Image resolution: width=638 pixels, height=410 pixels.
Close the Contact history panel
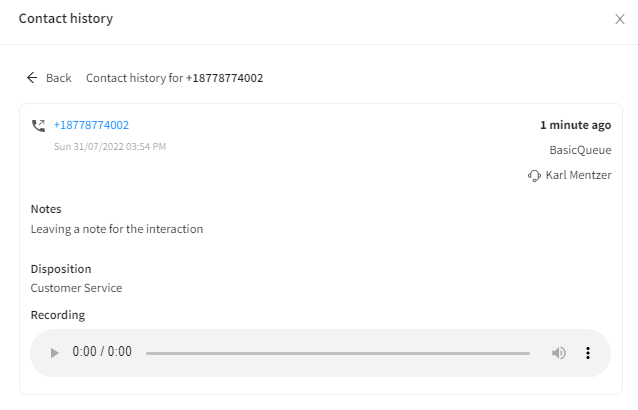point(620,19)
